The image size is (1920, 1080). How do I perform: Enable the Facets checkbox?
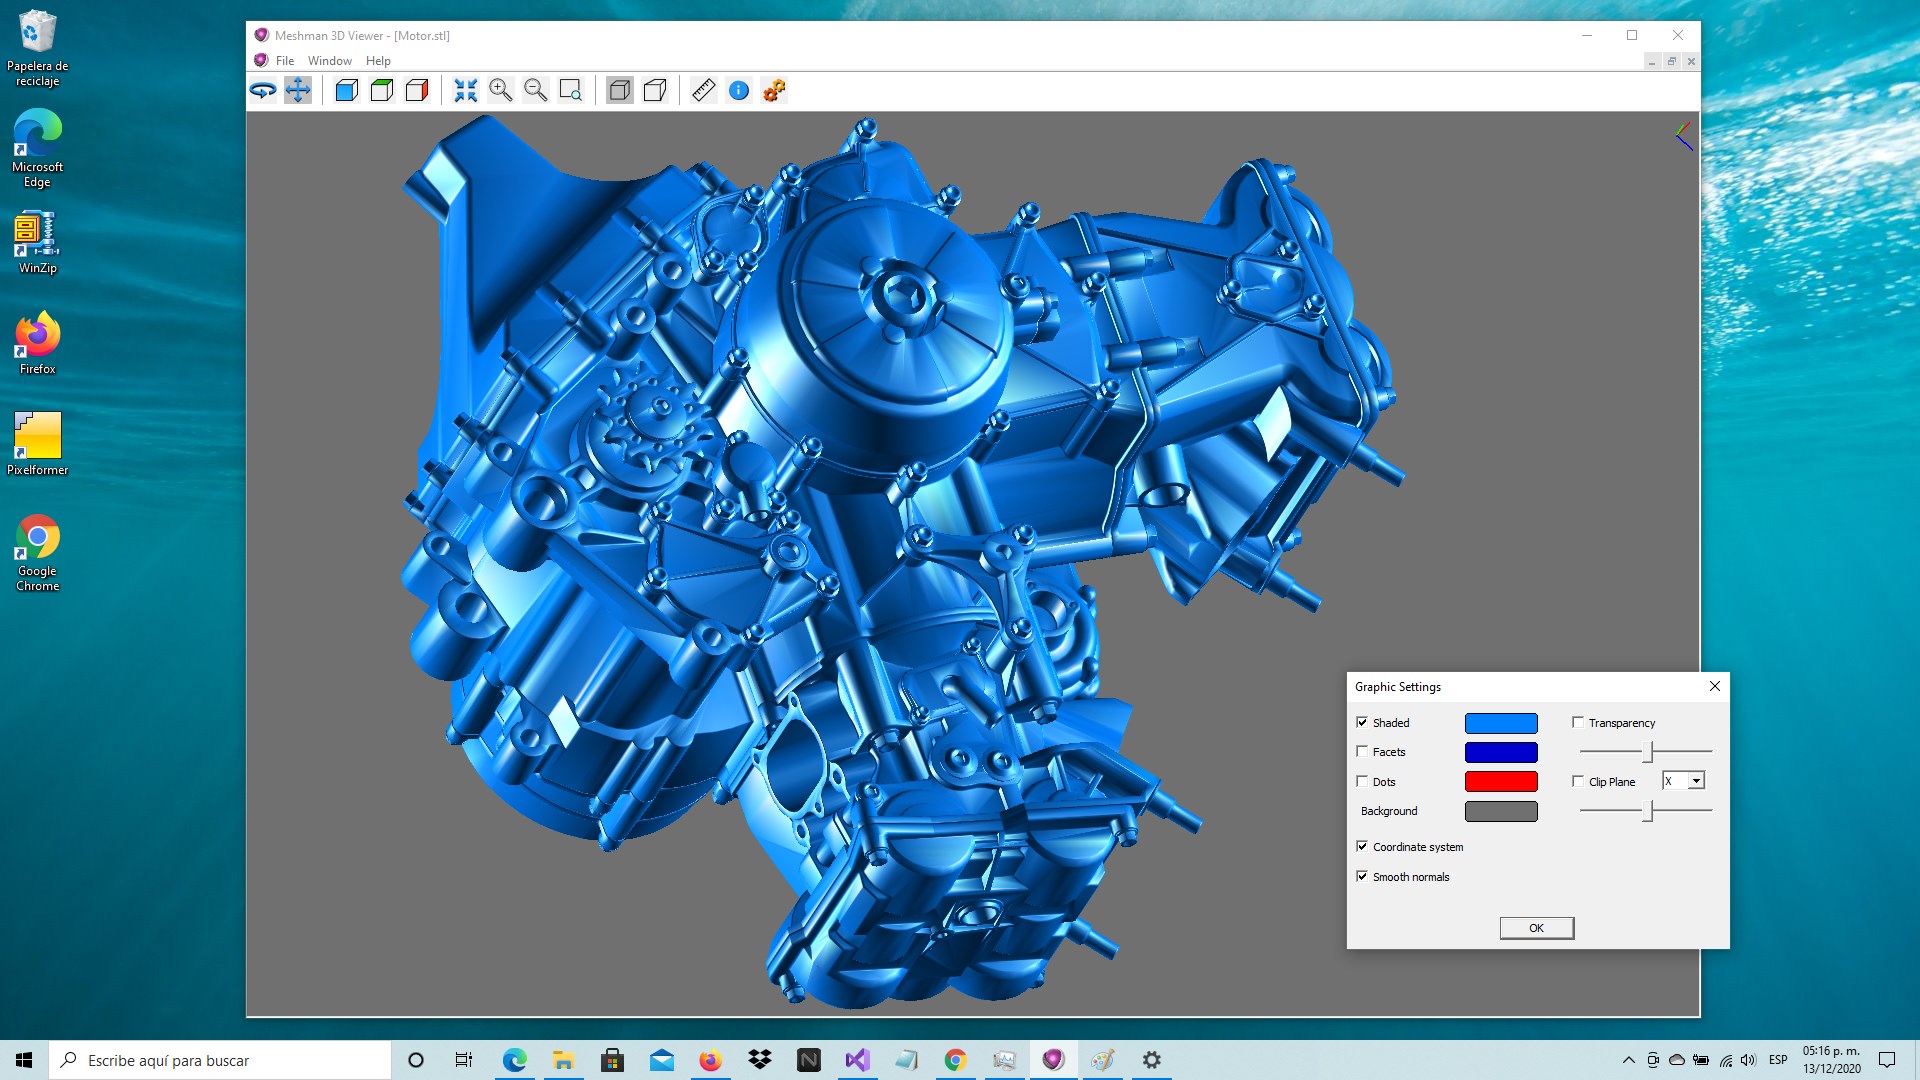pyautogui.click(x=1362, y=751)
